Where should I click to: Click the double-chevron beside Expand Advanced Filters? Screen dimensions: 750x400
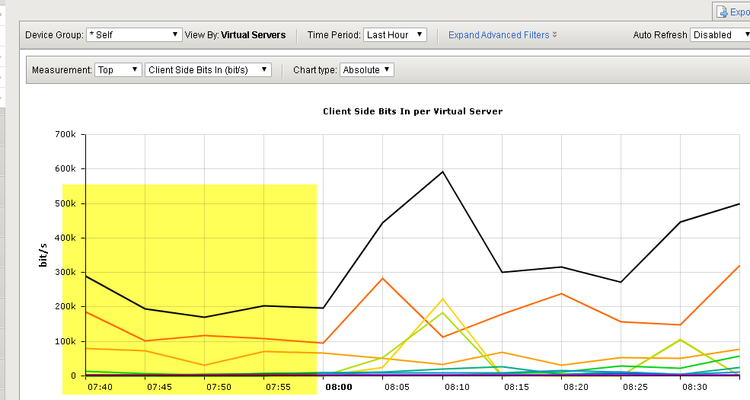pyautogui.click(x=555, y=35)
